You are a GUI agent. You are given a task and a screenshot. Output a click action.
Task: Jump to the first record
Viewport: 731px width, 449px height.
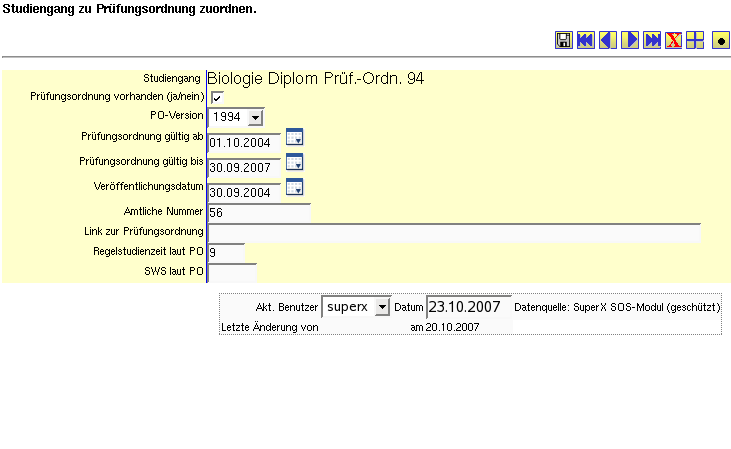click(586, 40)
